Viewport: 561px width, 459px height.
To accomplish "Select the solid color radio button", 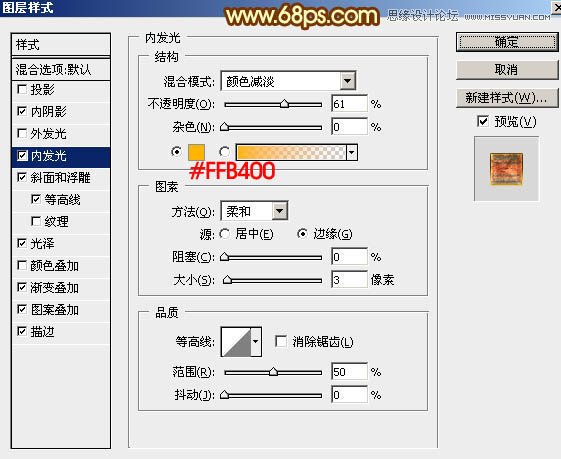I will pyautogui.click(x=176, y=152).
